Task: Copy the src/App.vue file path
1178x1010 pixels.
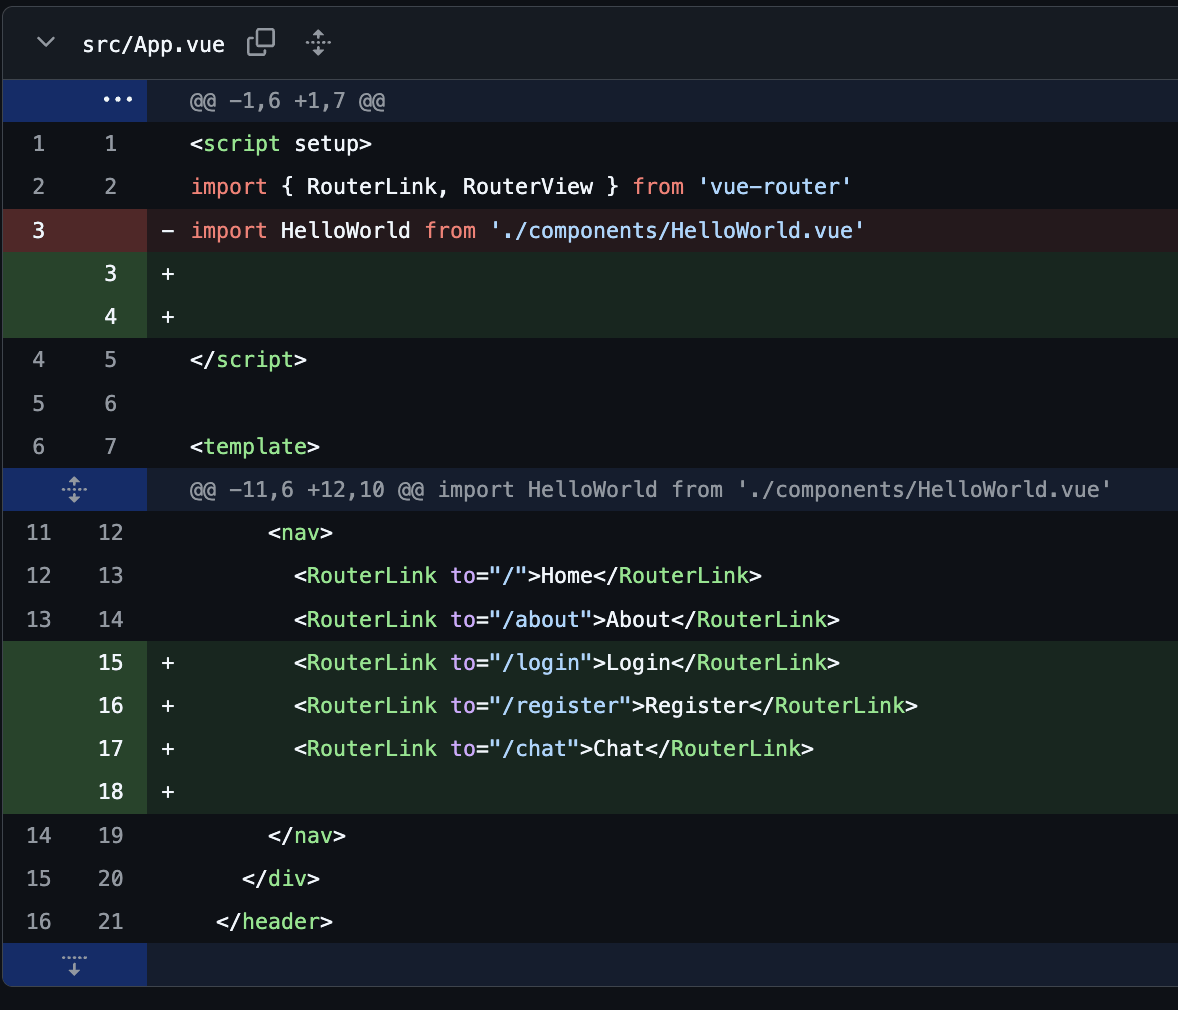Action: click(261, 43)
